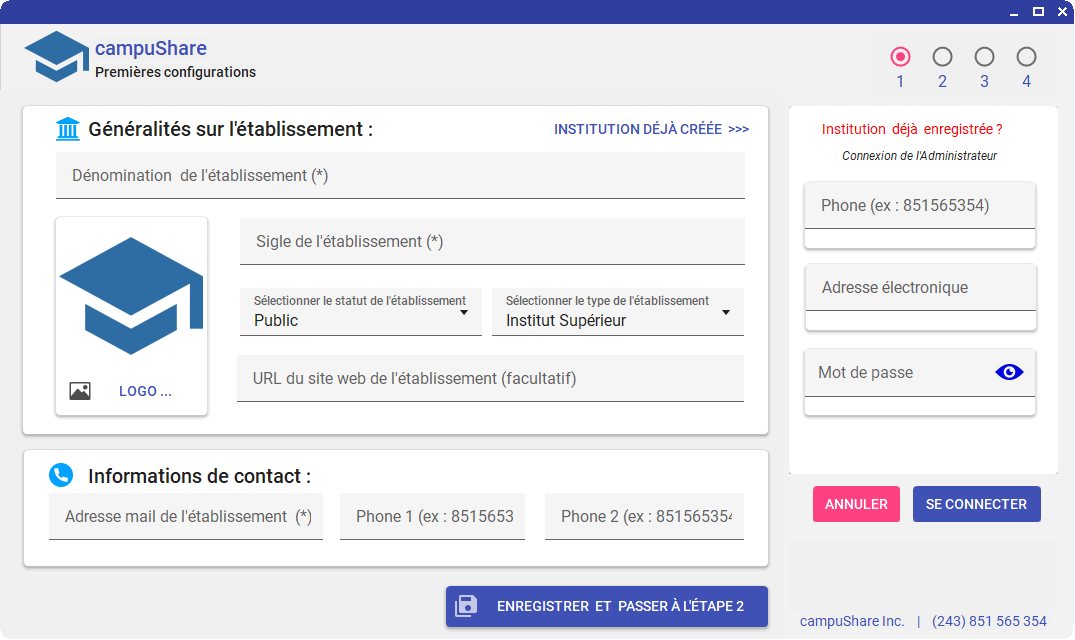Click ENREGISTRER ET PASSER À L'ÉTAPE 2
The image size is (1075, 640).
coord(607,606)
